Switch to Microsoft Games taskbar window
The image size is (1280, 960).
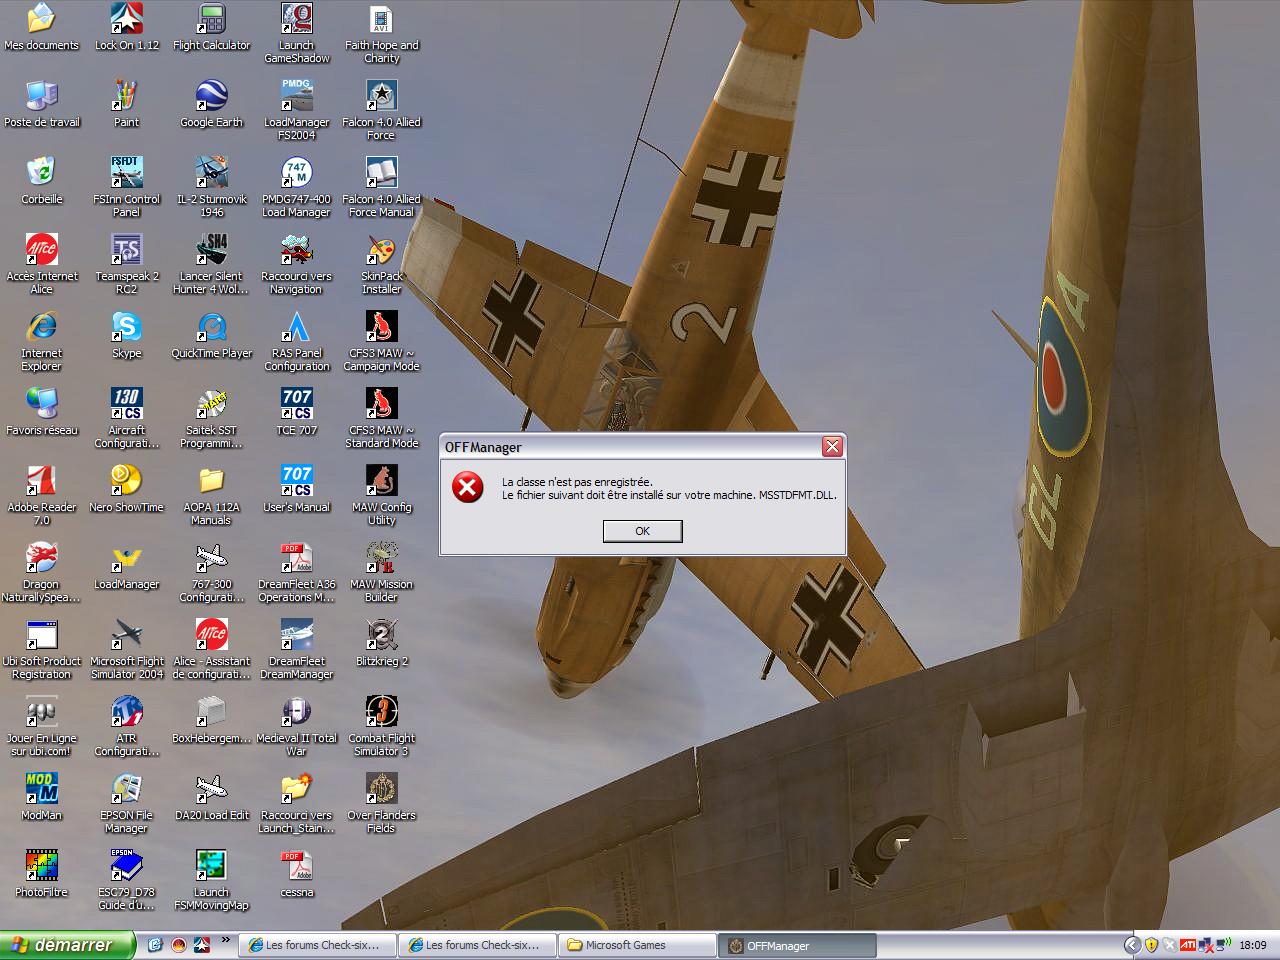(636, 945)
